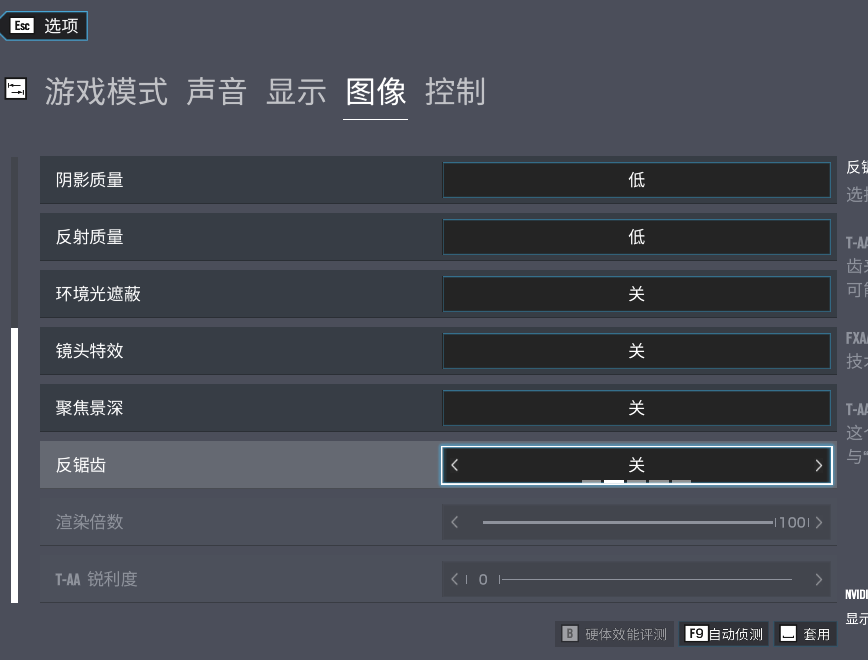Click the spacebar key icon for 套用
The height and width of the screenshot is (660, 868).
pyautogui.click(x=788, y=634)
